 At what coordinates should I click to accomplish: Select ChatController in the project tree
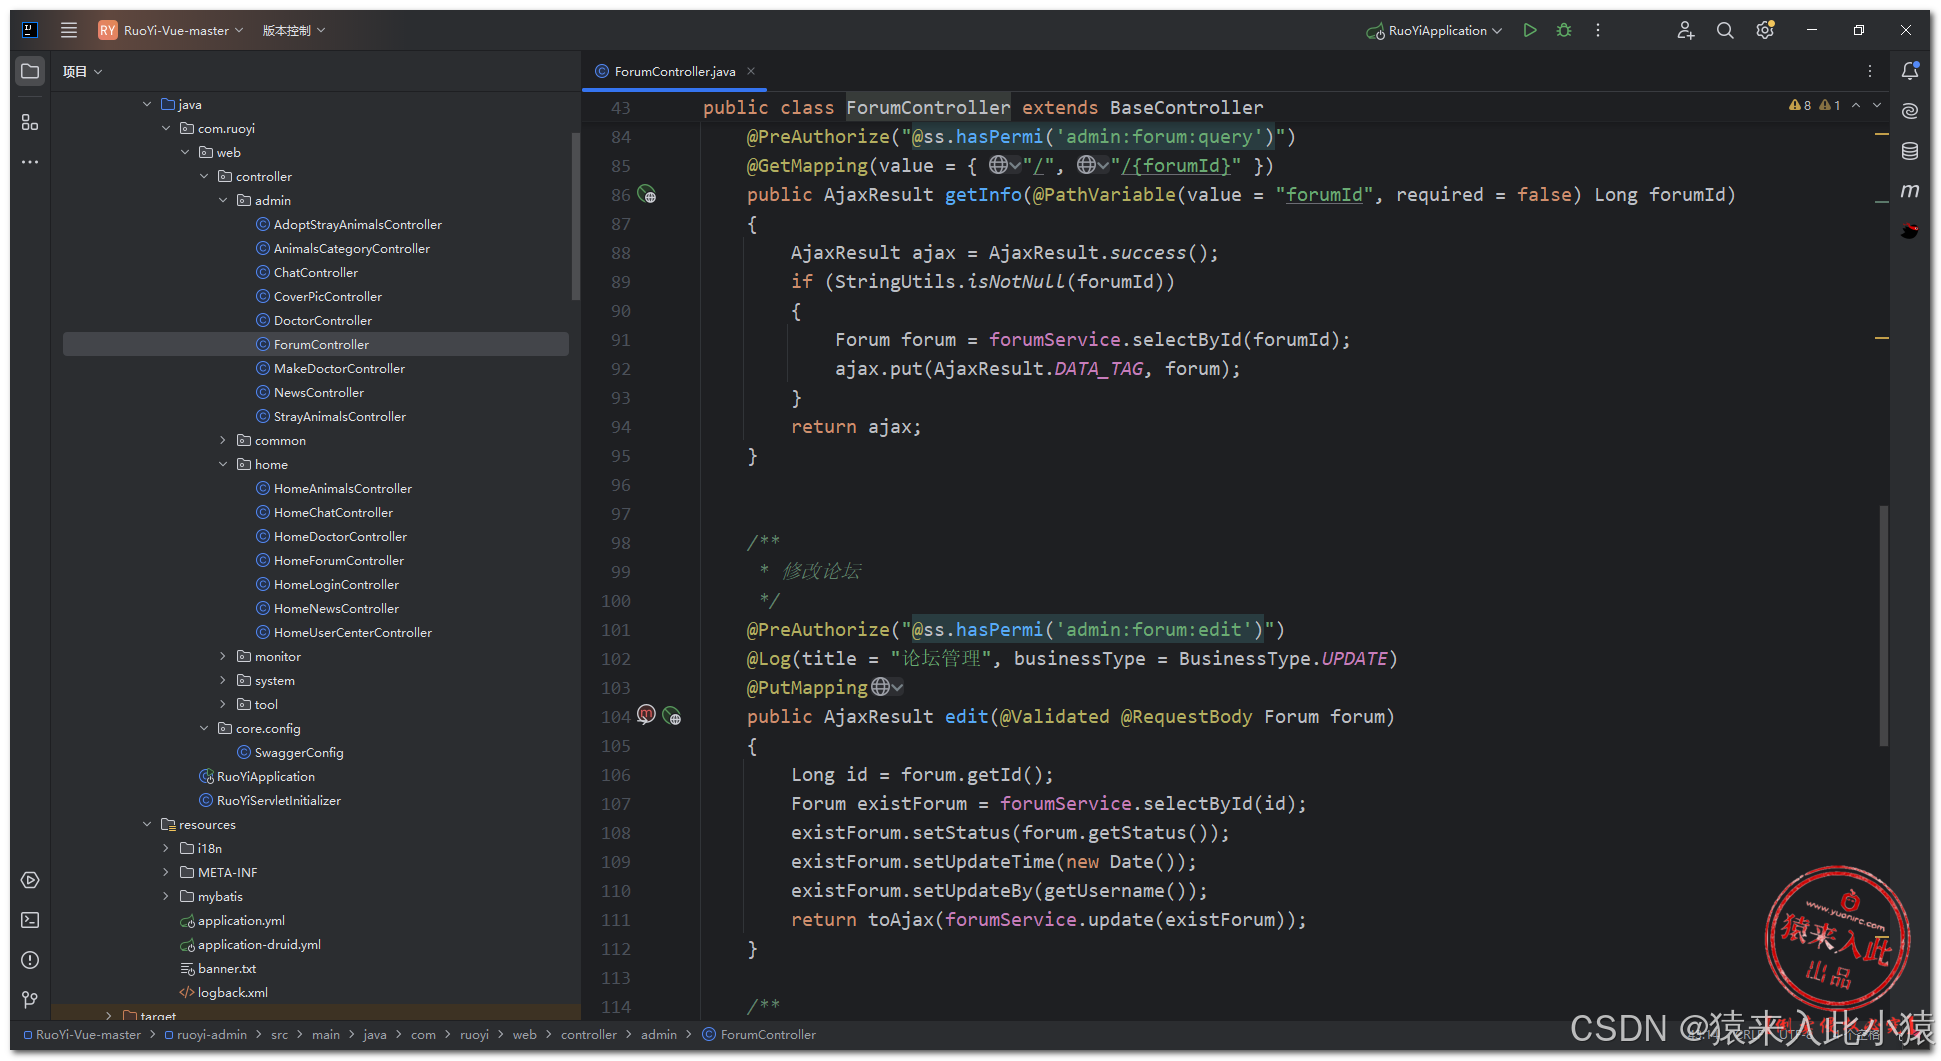click(315, 272)
